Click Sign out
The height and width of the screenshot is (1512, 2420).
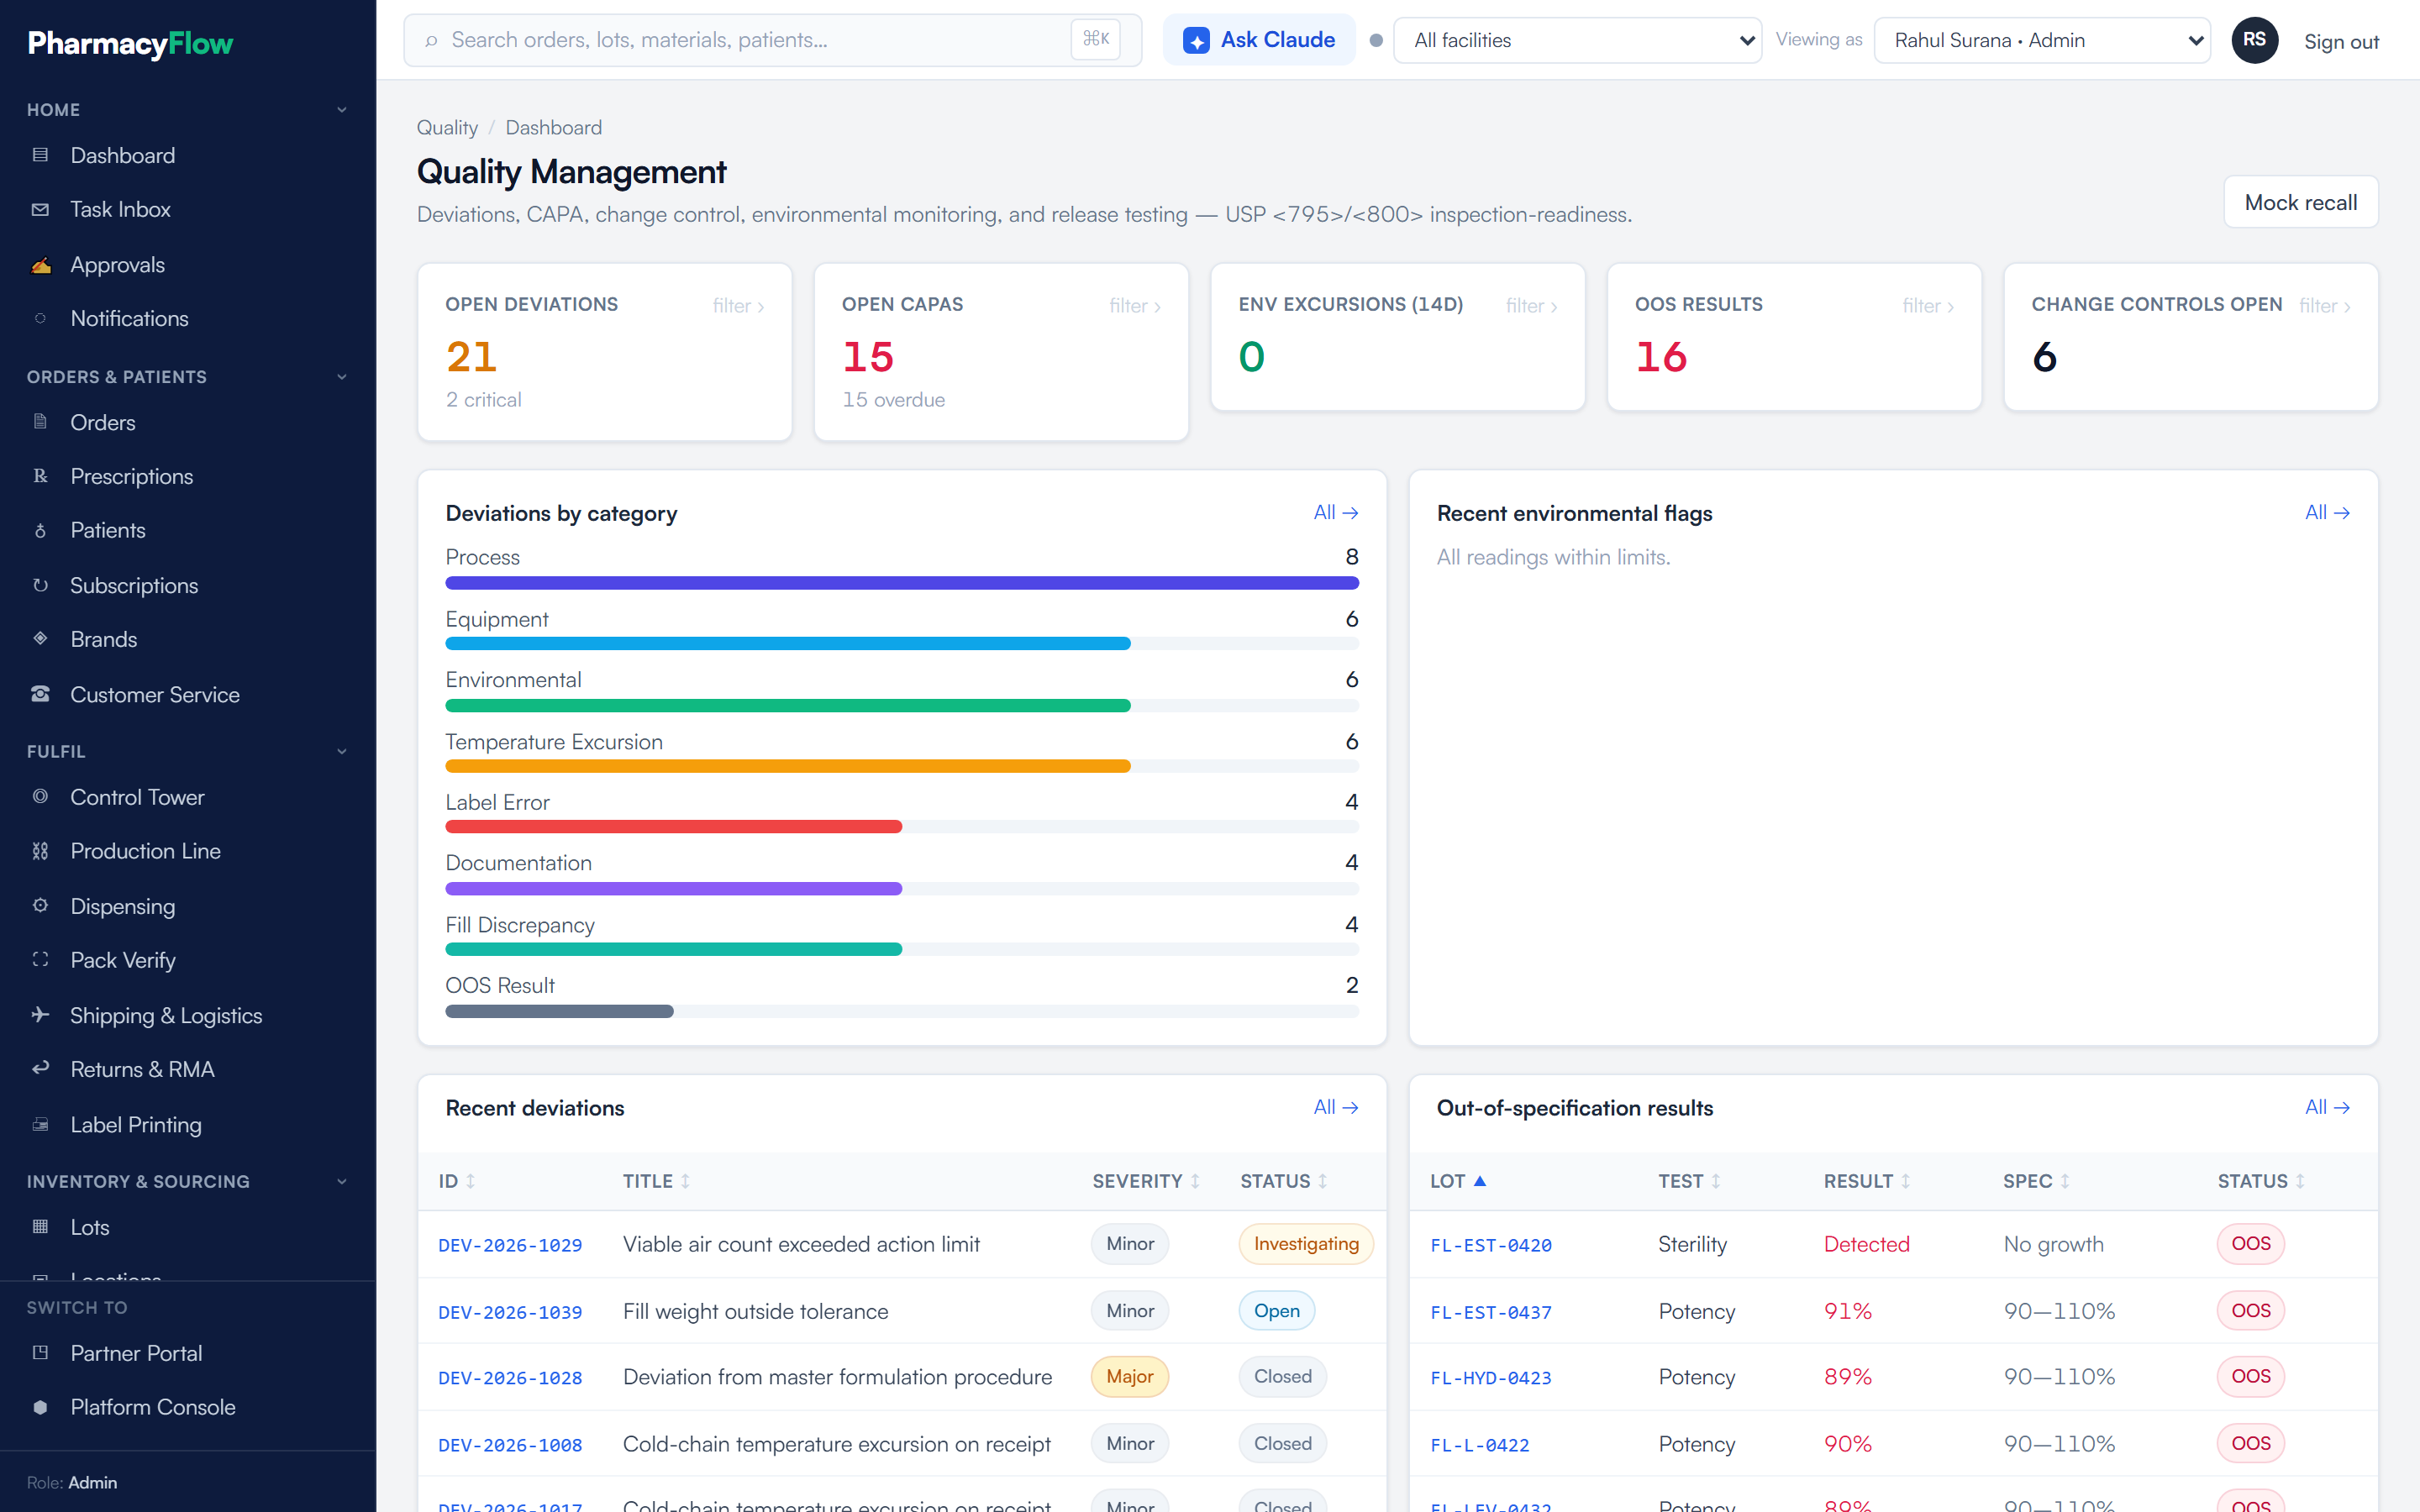click(2341, 41)
